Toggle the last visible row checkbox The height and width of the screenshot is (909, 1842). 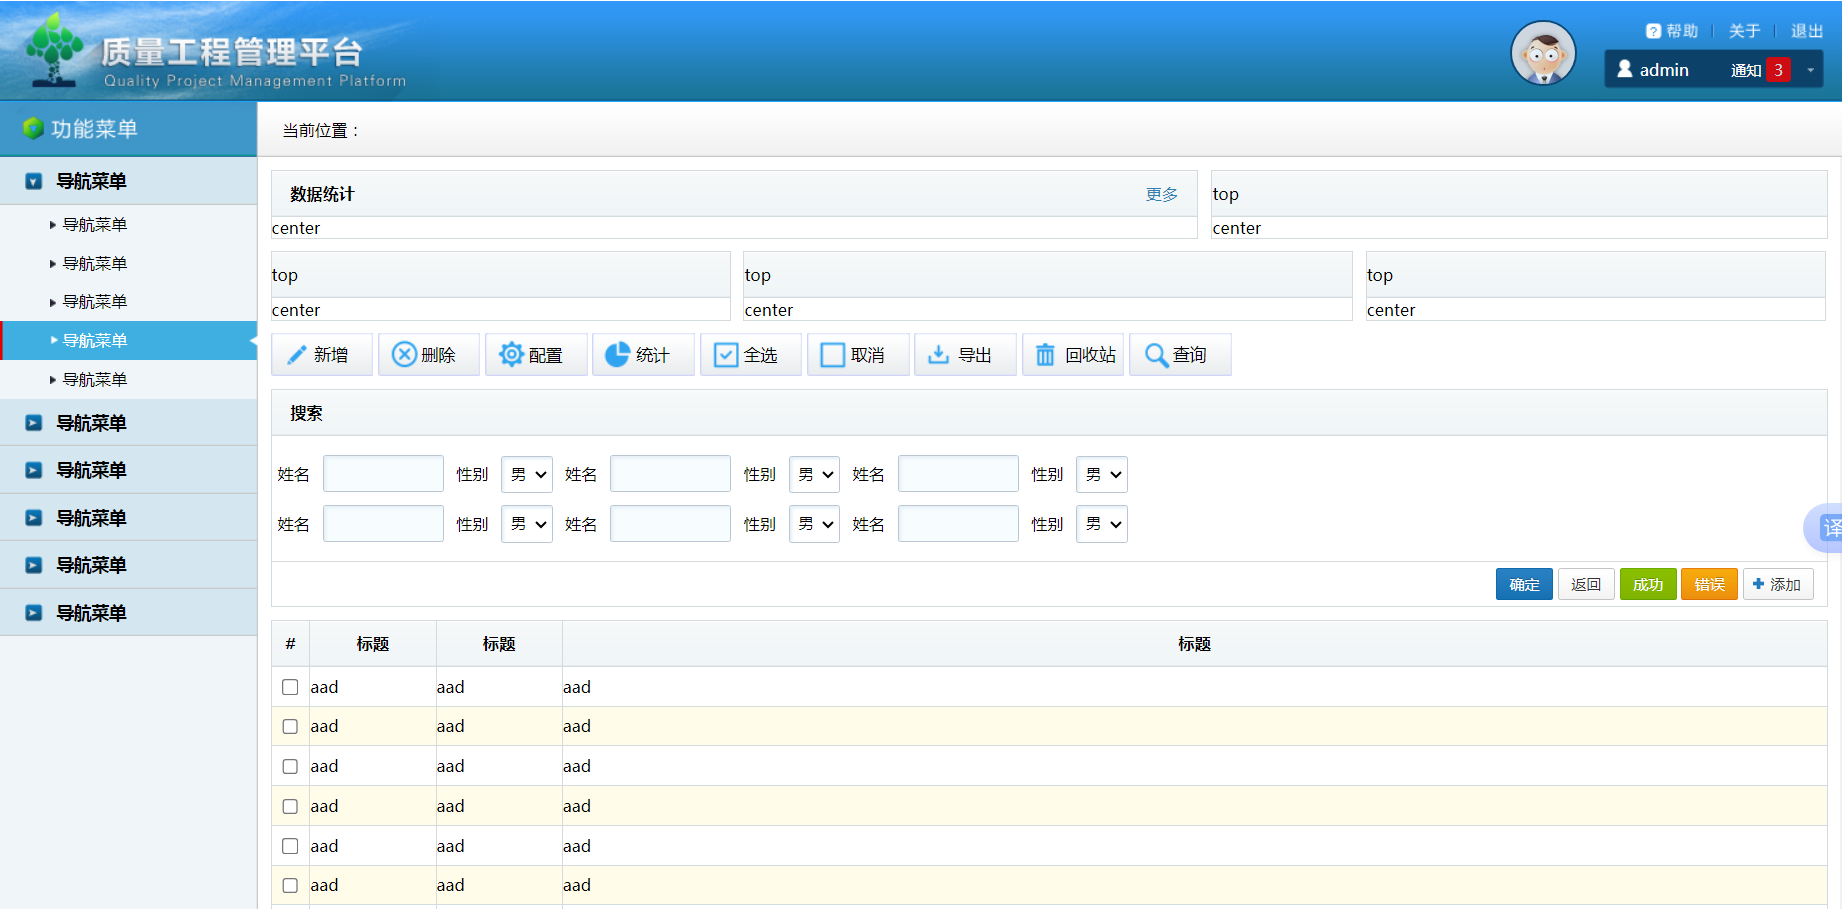(290, 885)
